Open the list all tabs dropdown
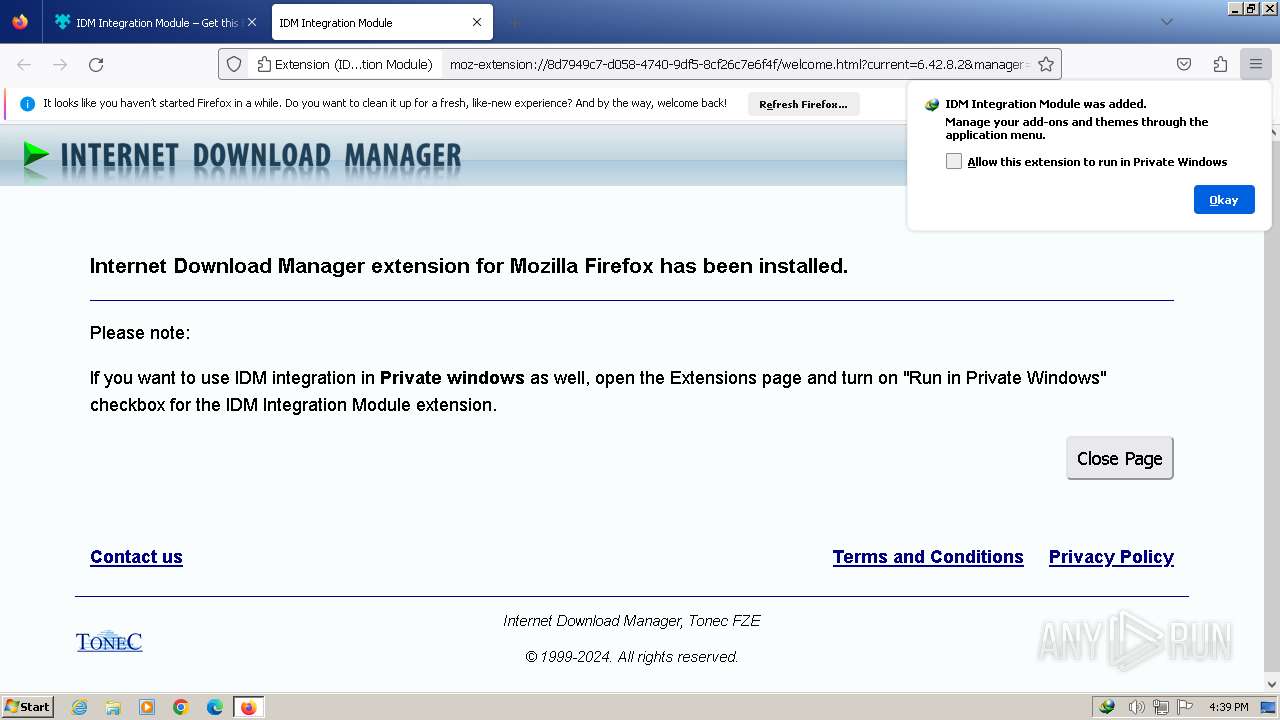The width and height of the screenshot is (1280, 720). click(1166, 22)
